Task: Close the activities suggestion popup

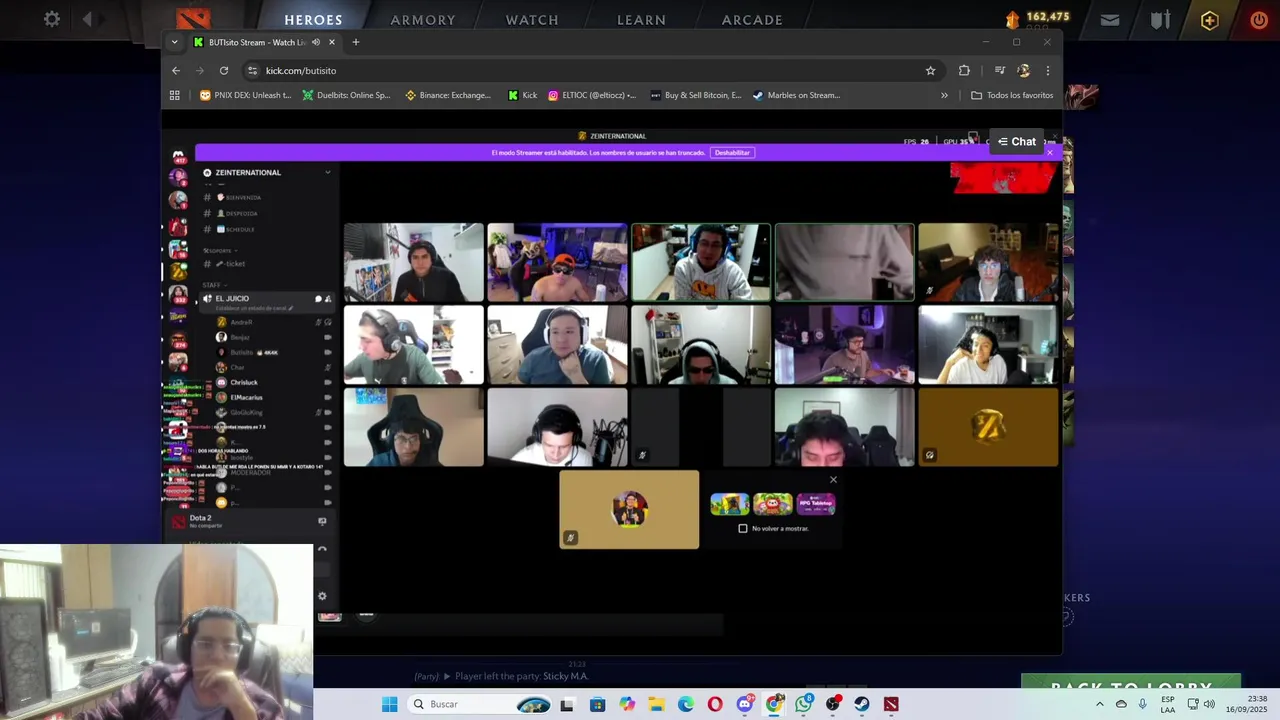Action: (x=833, y=479)
